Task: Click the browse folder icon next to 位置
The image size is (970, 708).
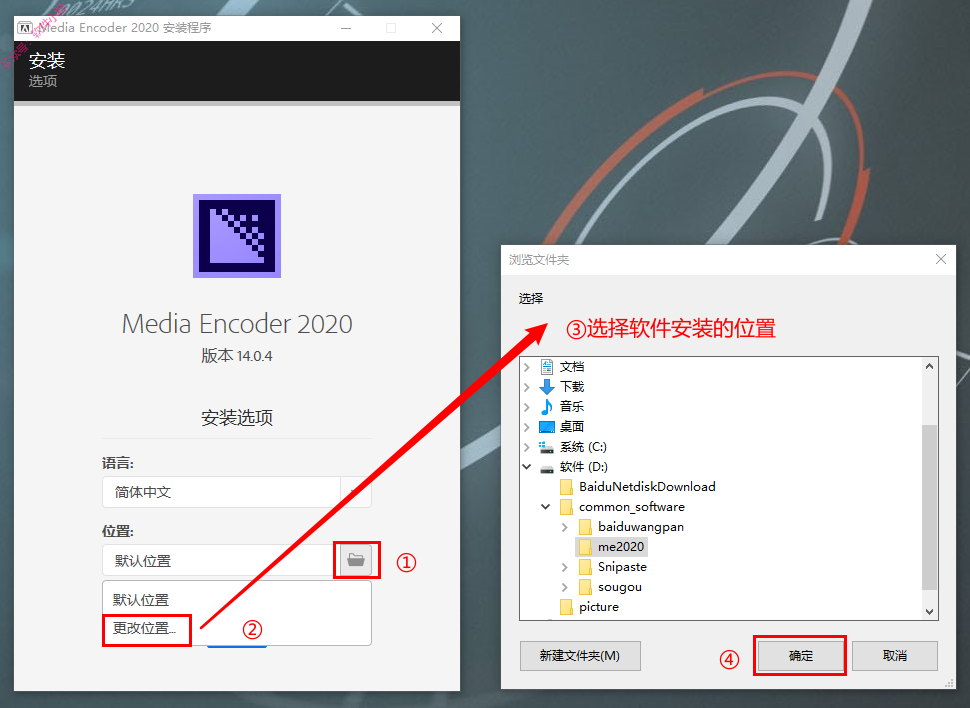Action: tap(356, 560)
